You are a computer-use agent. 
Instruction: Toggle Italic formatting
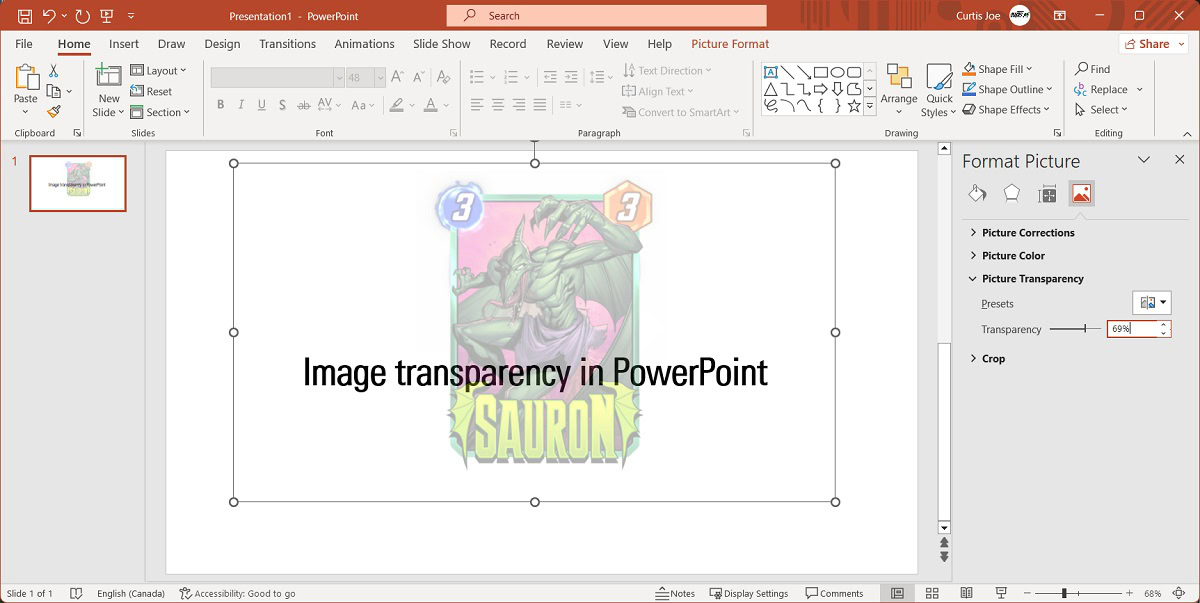point(241,105)
